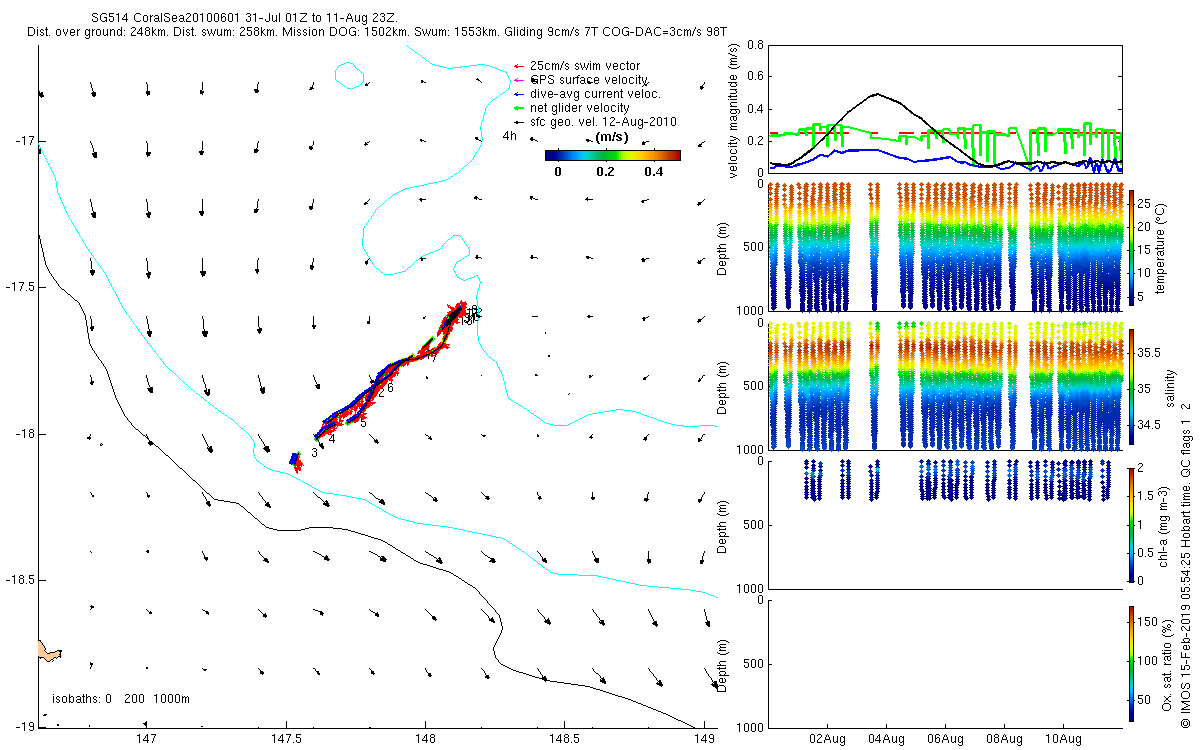Click the horizontal (m/s) velocity colorbar
Screen dimensions: 1200x750
click(x=612, y=155)
